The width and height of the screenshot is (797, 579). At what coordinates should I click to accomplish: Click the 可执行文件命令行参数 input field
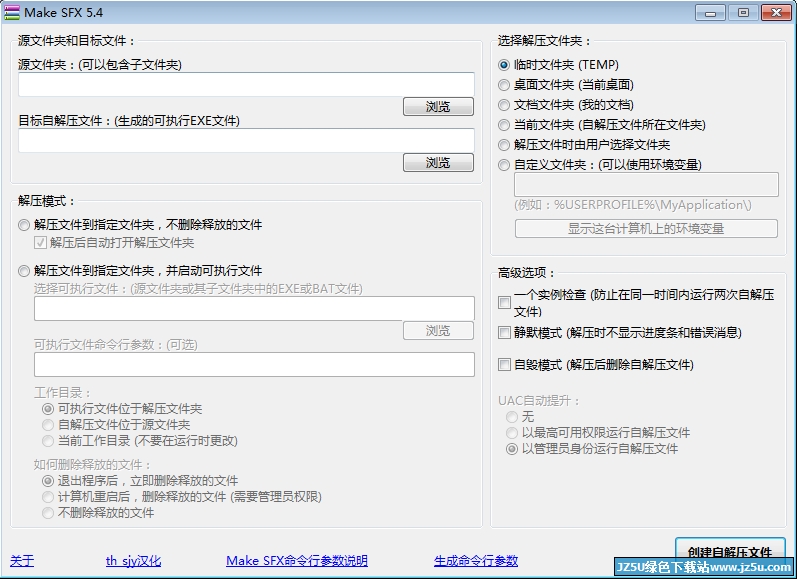pos(254,364)
